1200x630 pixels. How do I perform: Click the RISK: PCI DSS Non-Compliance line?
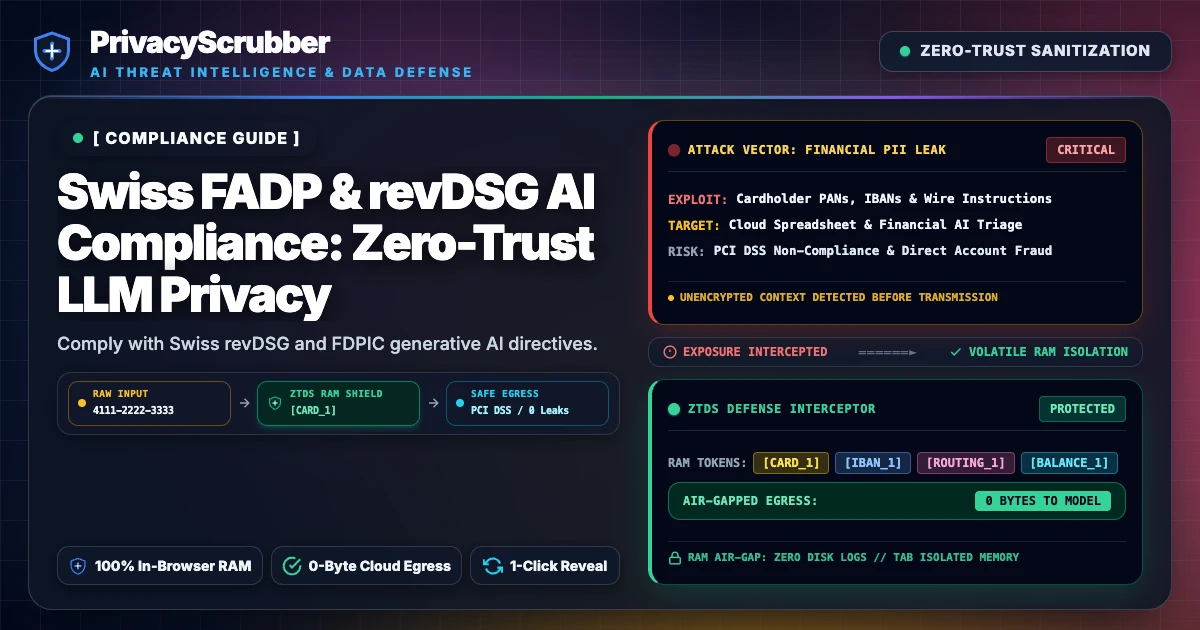860,250
